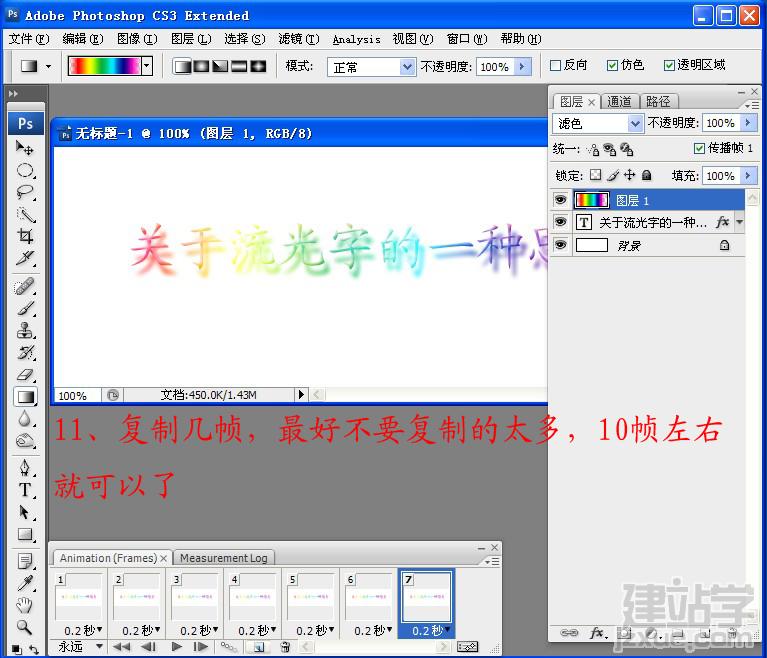767x658 pixels.
Task: Select the Clone Stamp tool
Action: (x=24, y=330)
